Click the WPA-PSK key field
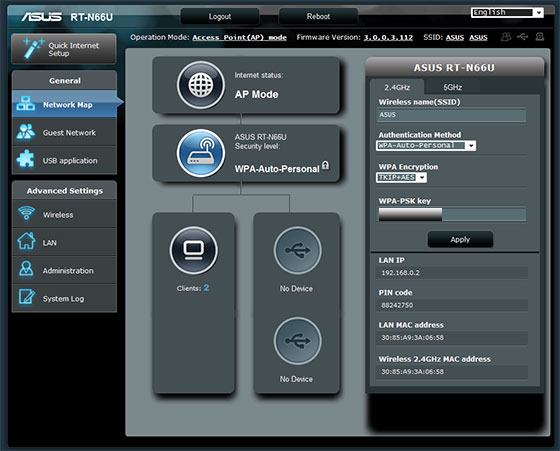The height and width of the screenshot is (451, 560). pyautogui.click(x=452, y=215)
